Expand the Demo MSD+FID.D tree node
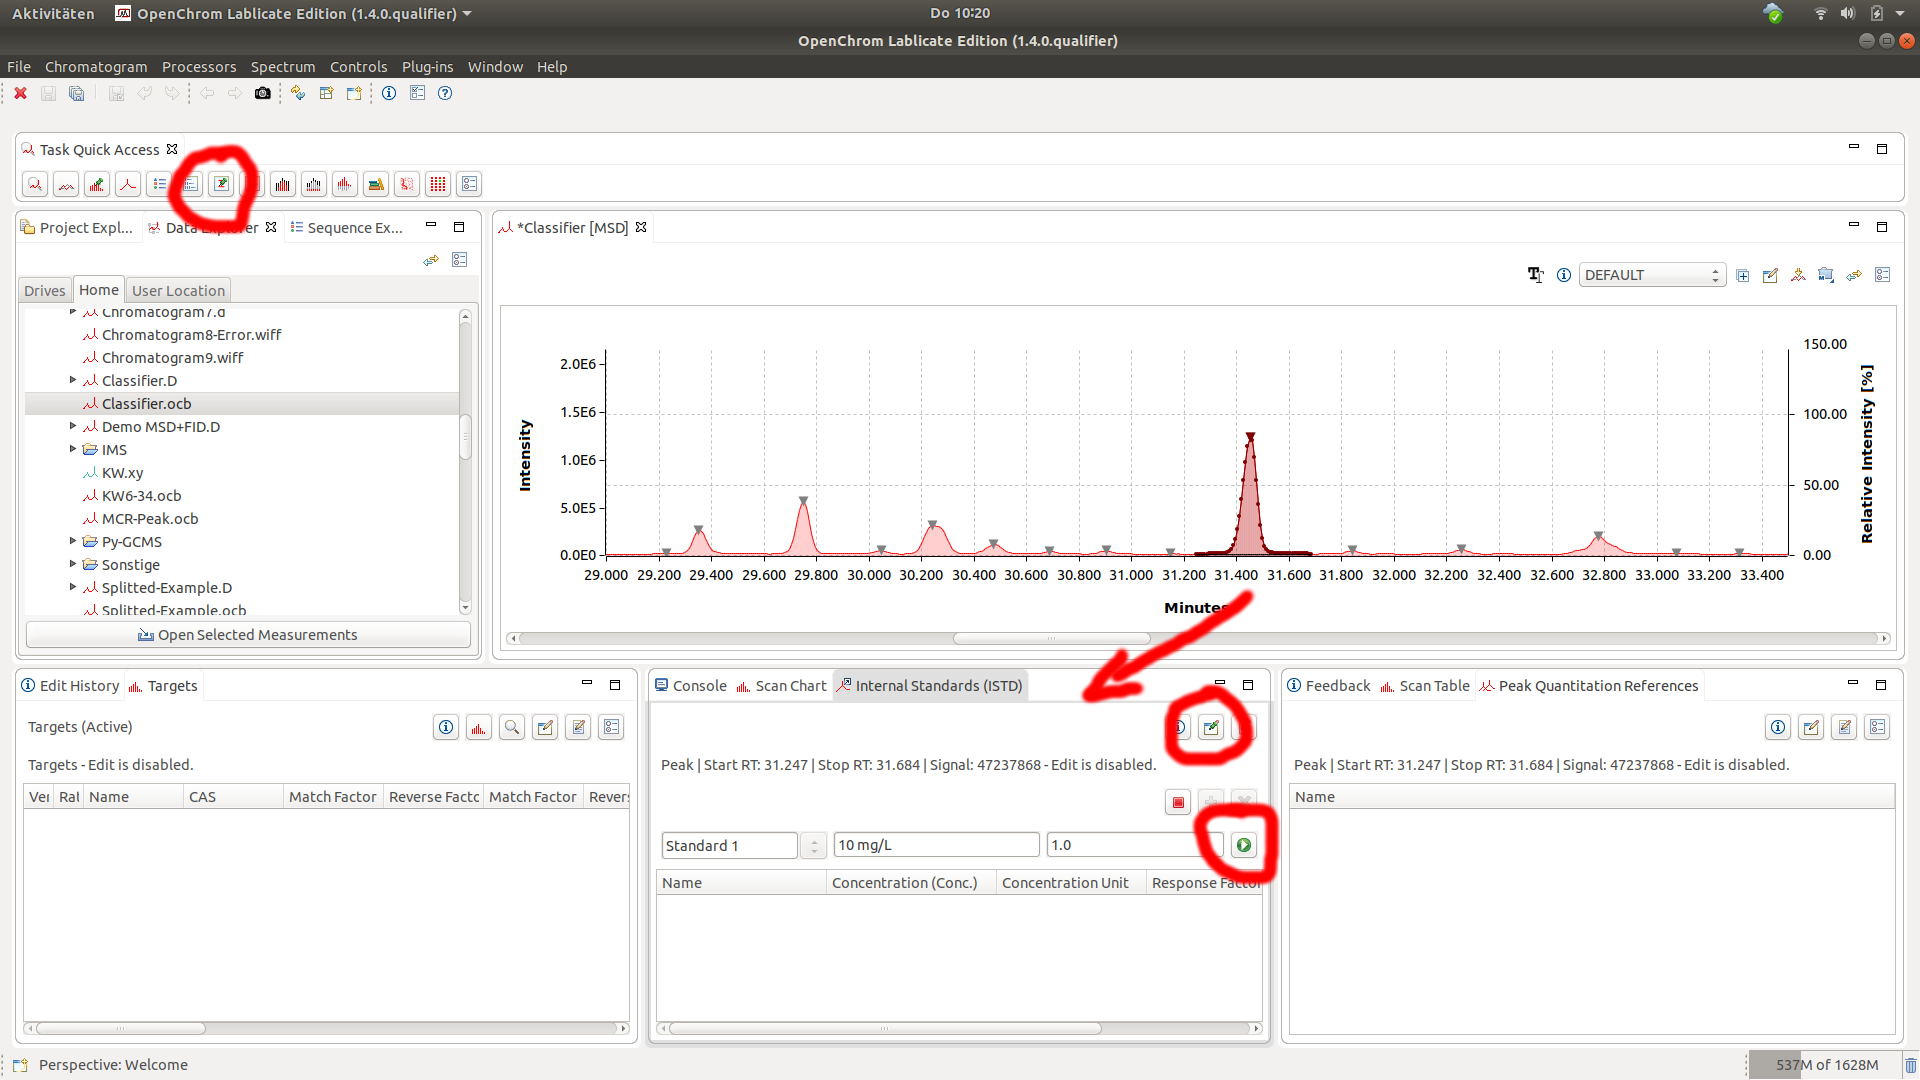 click(73, 426)
